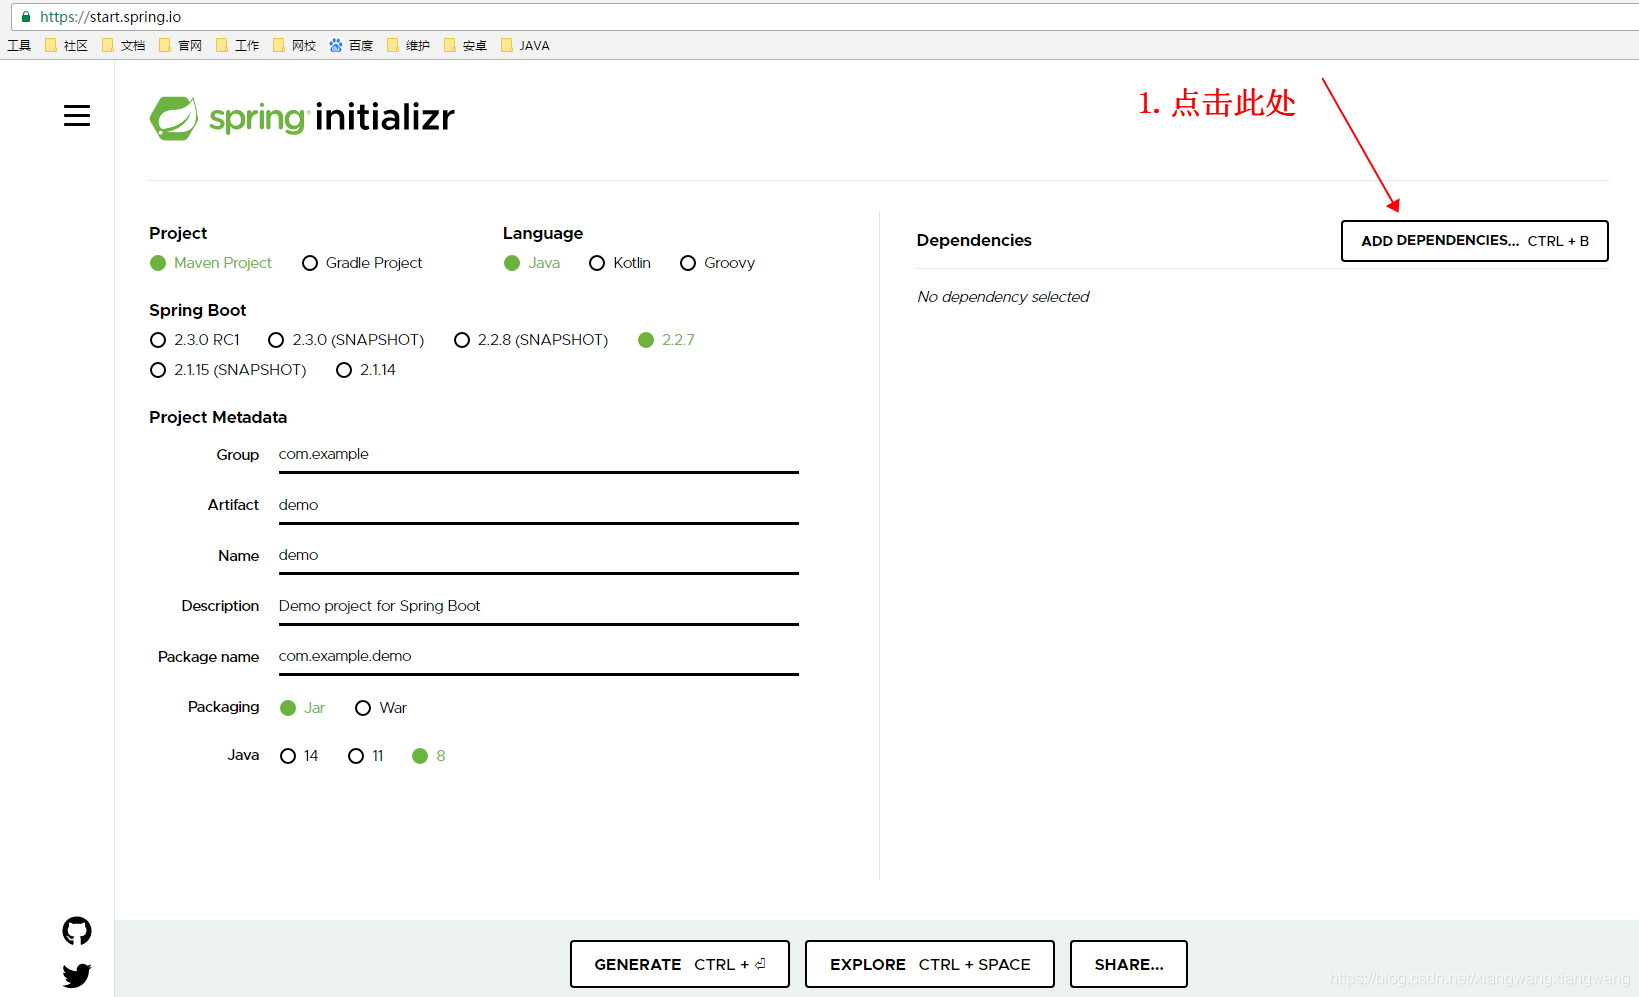Click the SHARE button
1639x997 pixels.
click(x=1128, y=963)
